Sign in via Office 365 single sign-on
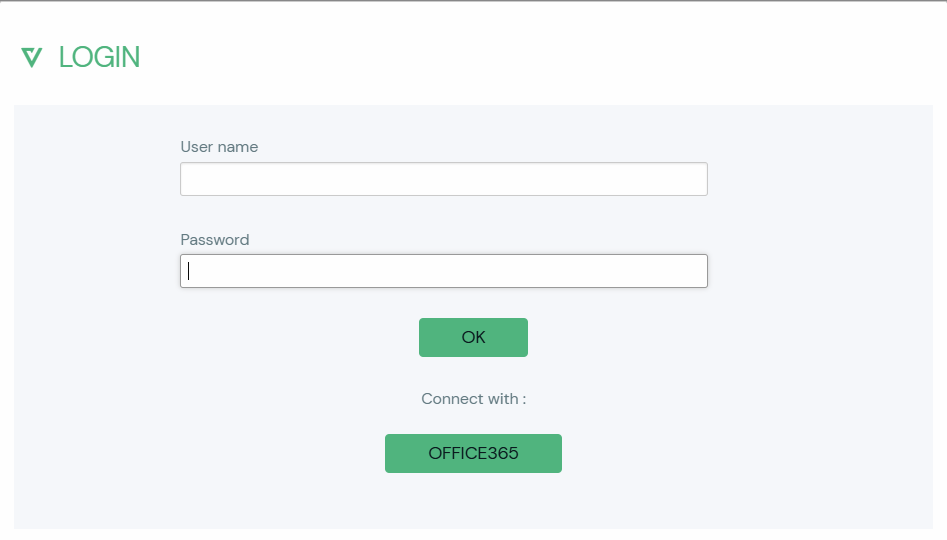 pyautogui.click(x=473, y=453)
